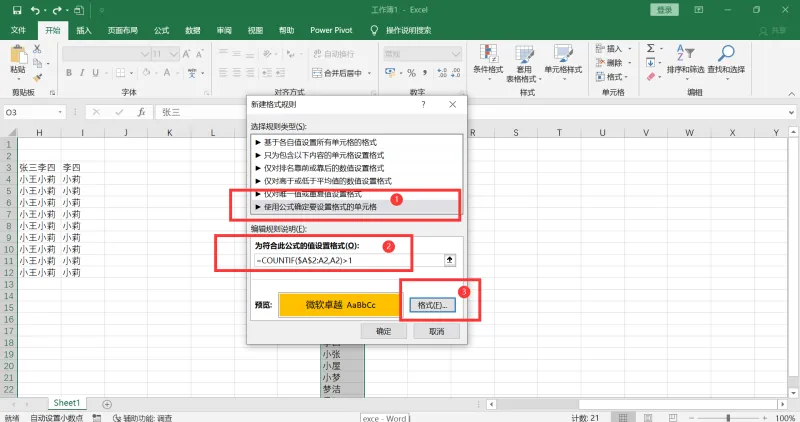The width and height of the screenshot is (800, 422).
Task: Toggle Underline formatting button
Action: pos(95,73)
